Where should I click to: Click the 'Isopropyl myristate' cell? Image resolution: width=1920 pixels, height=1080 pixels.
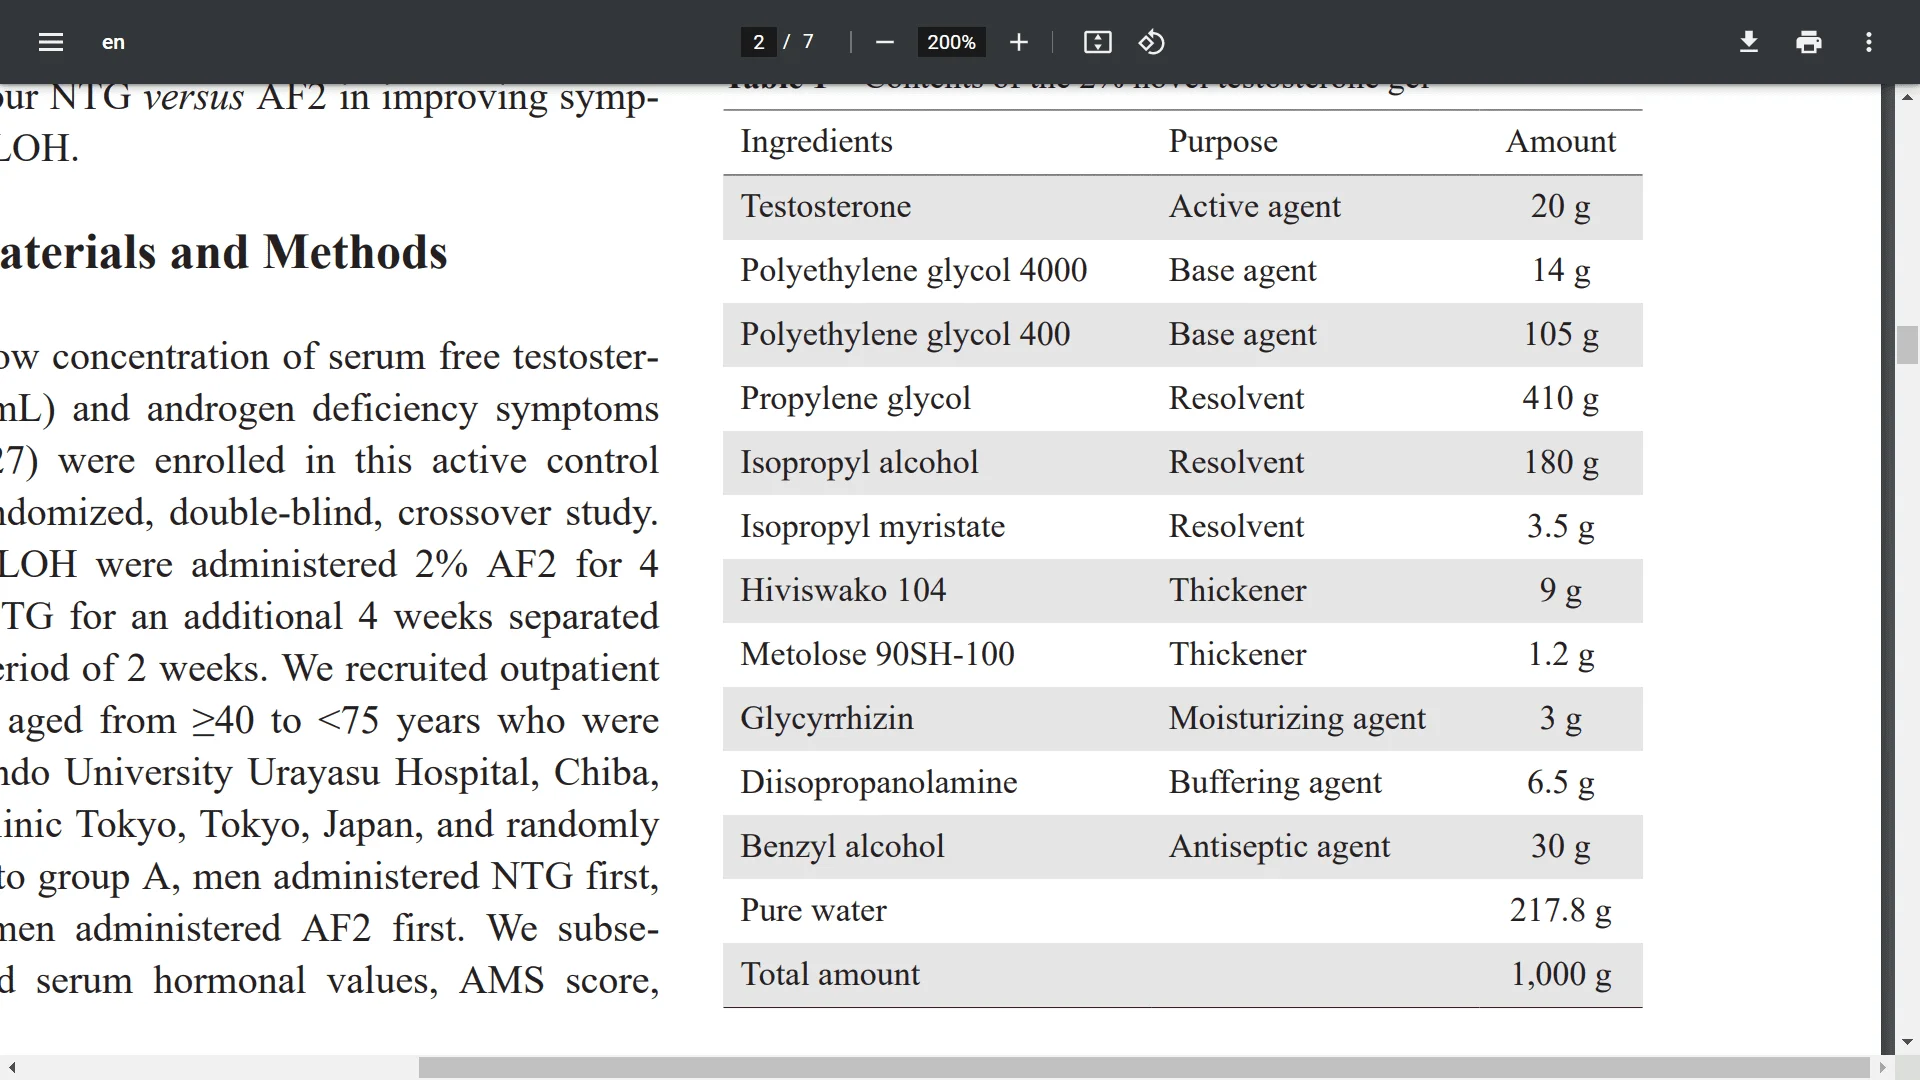[872, 527]
